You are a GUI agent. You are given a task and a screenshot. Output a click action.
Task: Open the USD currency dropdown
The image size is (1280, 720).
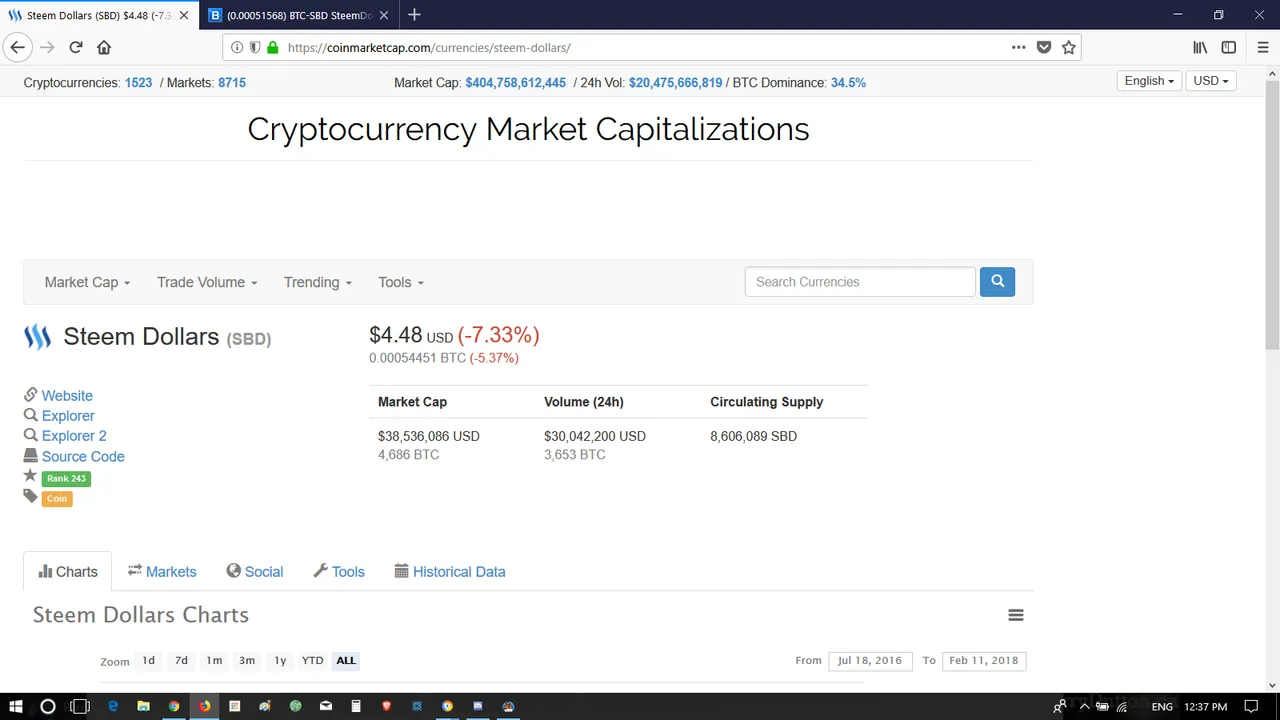[x=1210, y=81]
